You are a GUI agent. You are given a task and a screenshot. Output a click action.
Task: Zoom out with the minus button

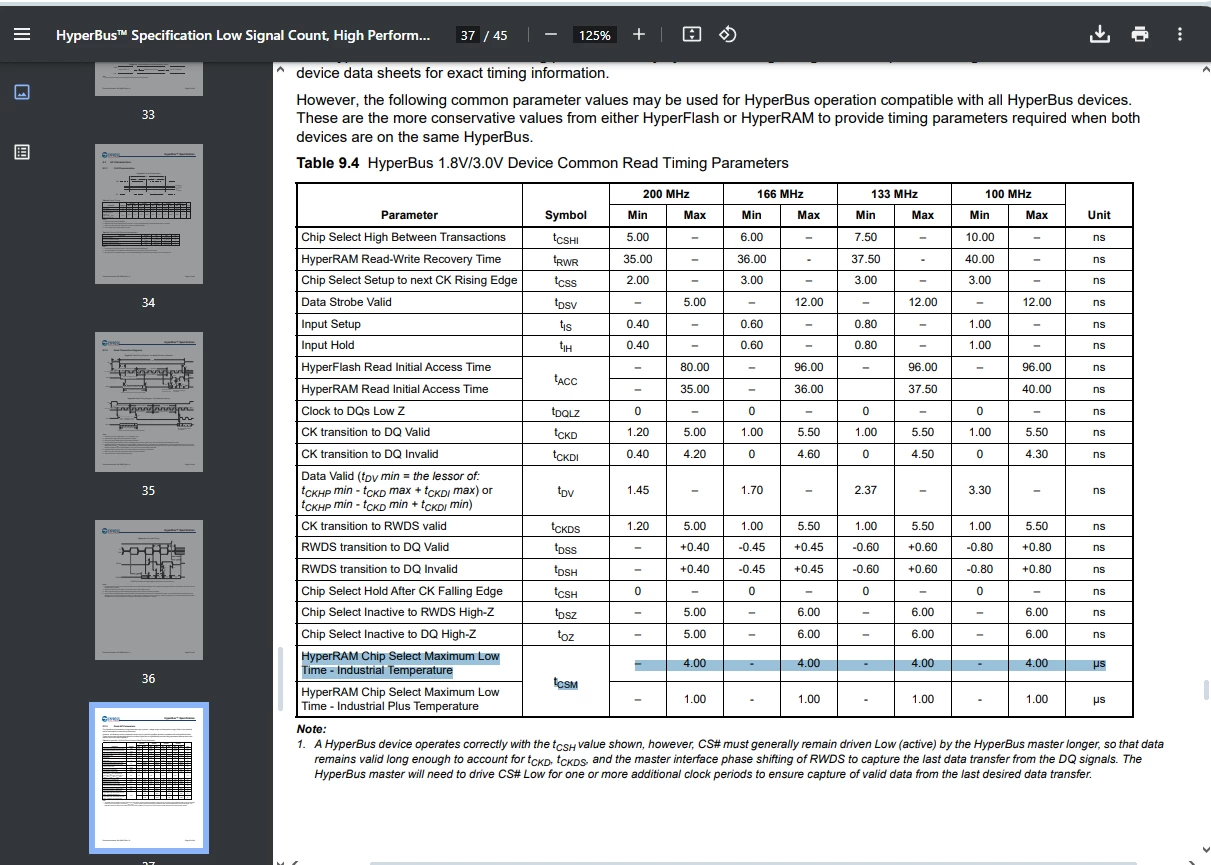coord(550,34)
